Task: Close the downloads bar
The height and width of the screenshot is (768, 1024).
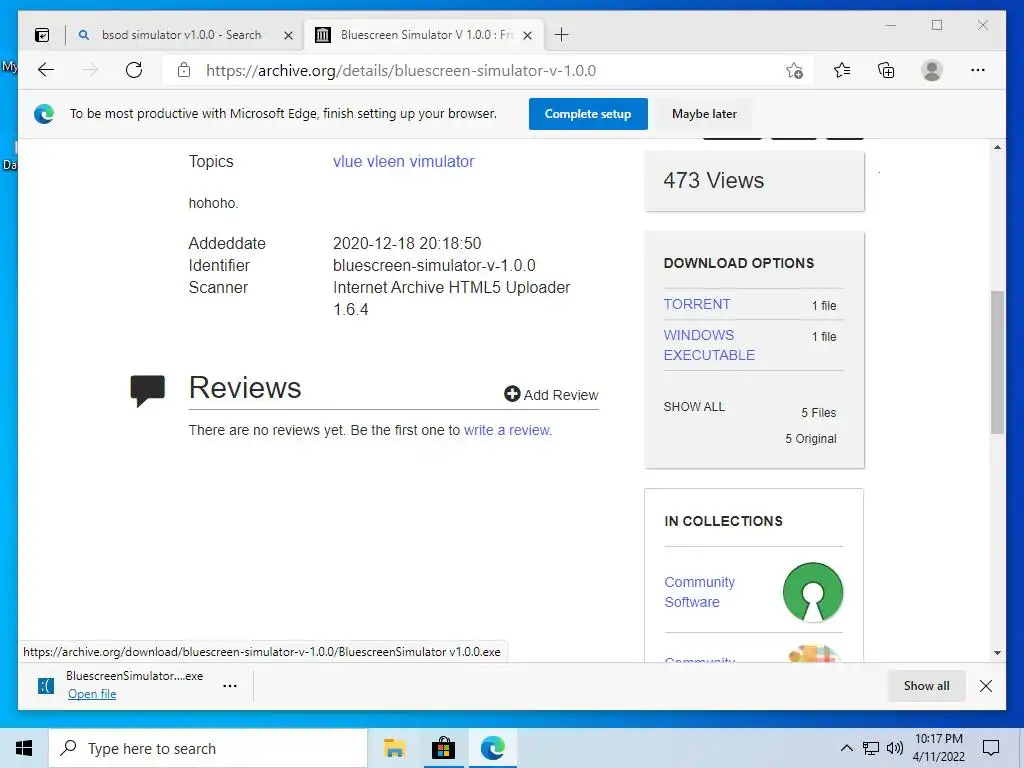Action: click(x=986, y=686)
